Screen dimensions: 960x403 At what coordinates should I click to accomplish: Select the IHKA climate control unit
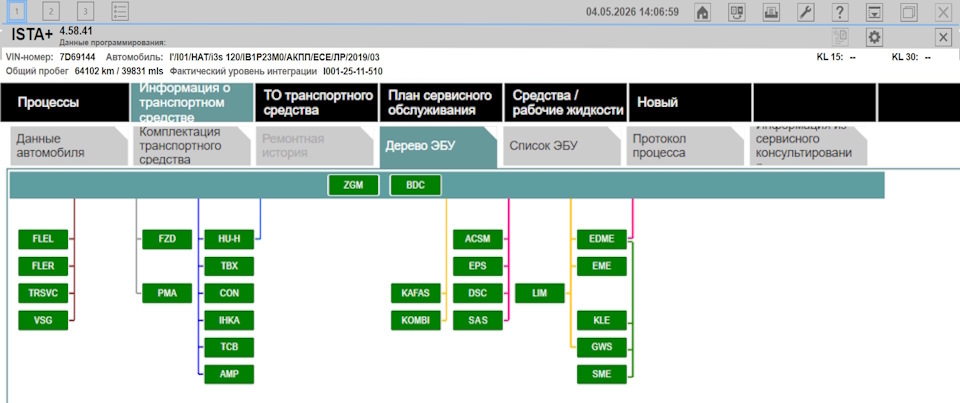(x=229, y=320)
